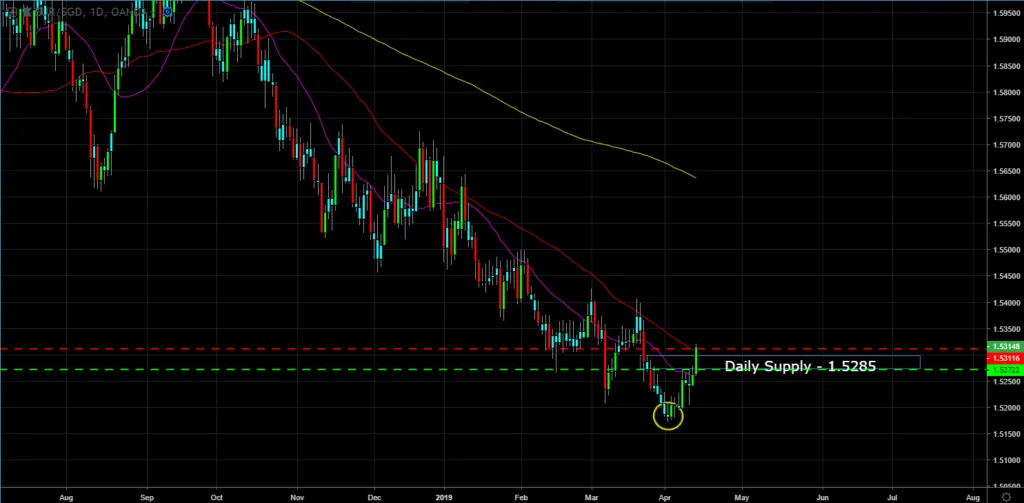Click the Oct label on time axis

(x=216, y=497)
